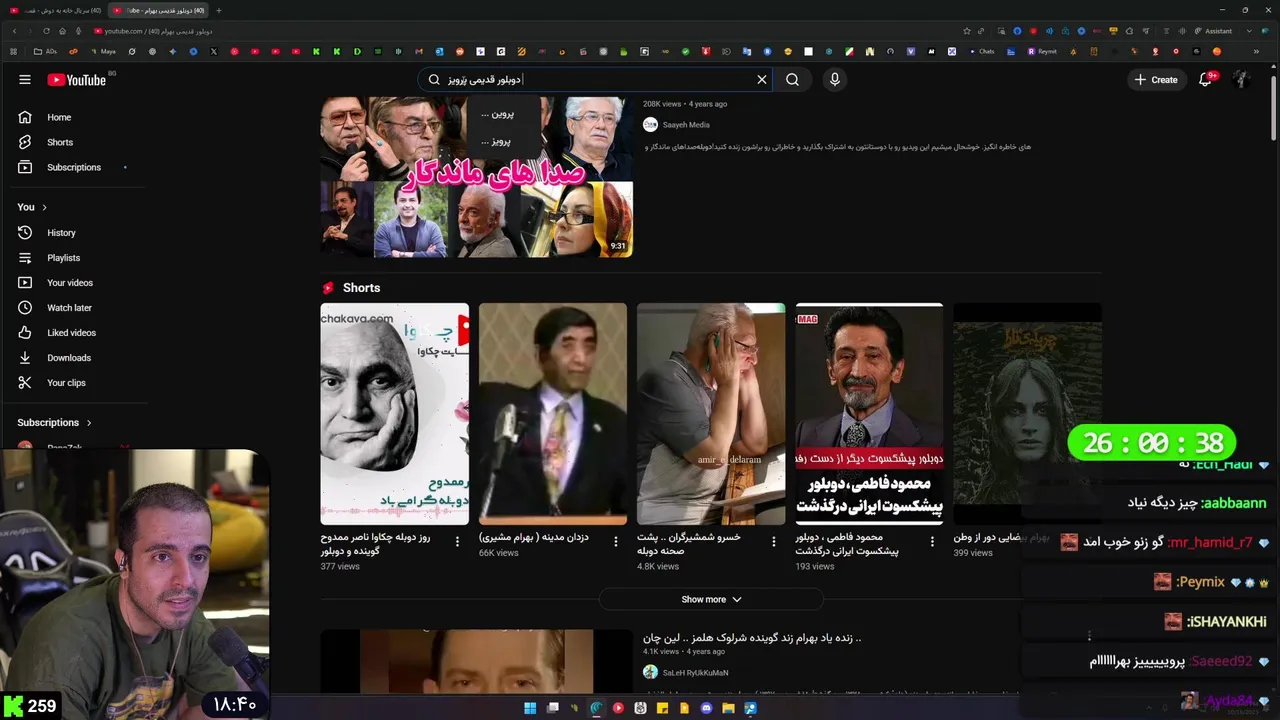Open the Maya bookmark
This screenshot has width=1280, height=720.
point(102,51)
